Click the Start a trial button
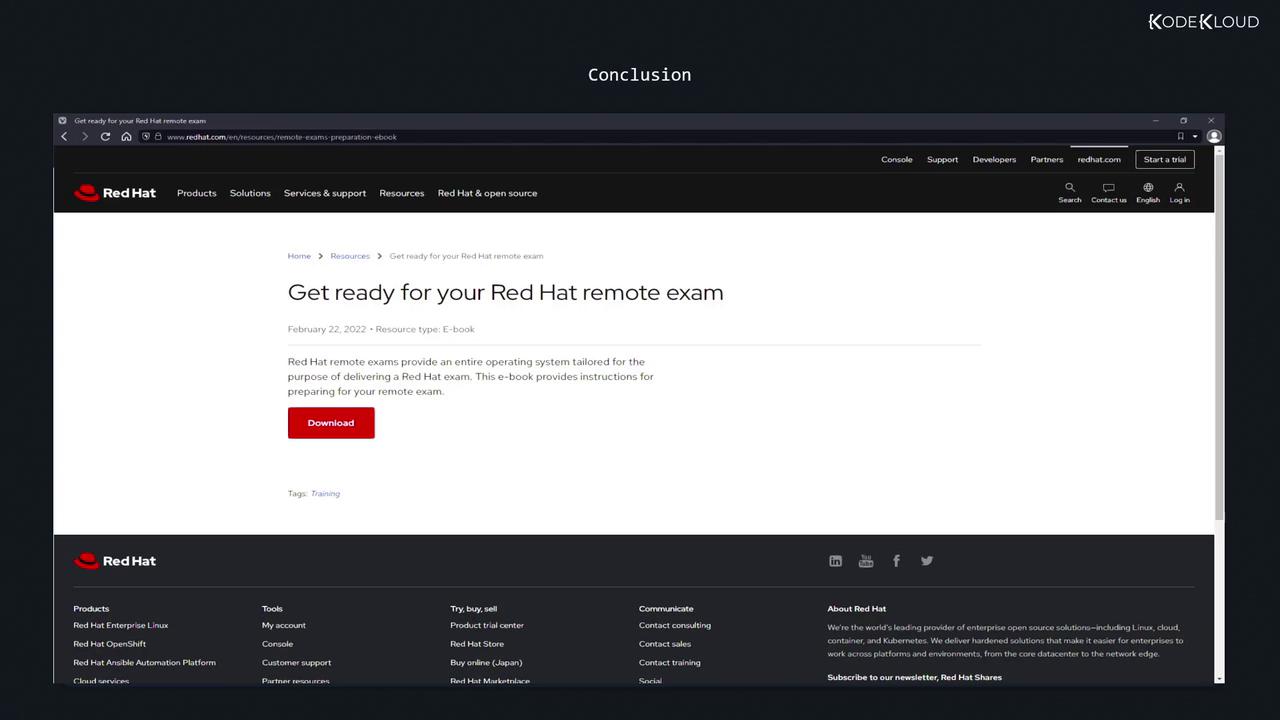Viewport: 1280px width, 720px height. 1165,160
